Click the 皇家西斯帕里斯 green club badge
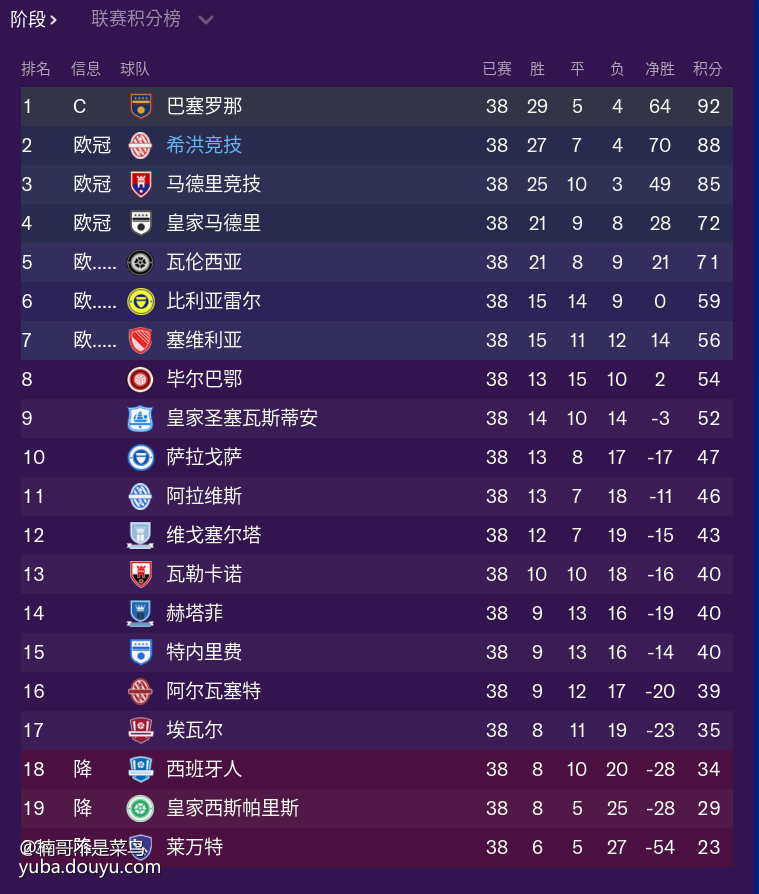Image resolution: width=759 pixels, height=894 pixels. coord(140,808)
